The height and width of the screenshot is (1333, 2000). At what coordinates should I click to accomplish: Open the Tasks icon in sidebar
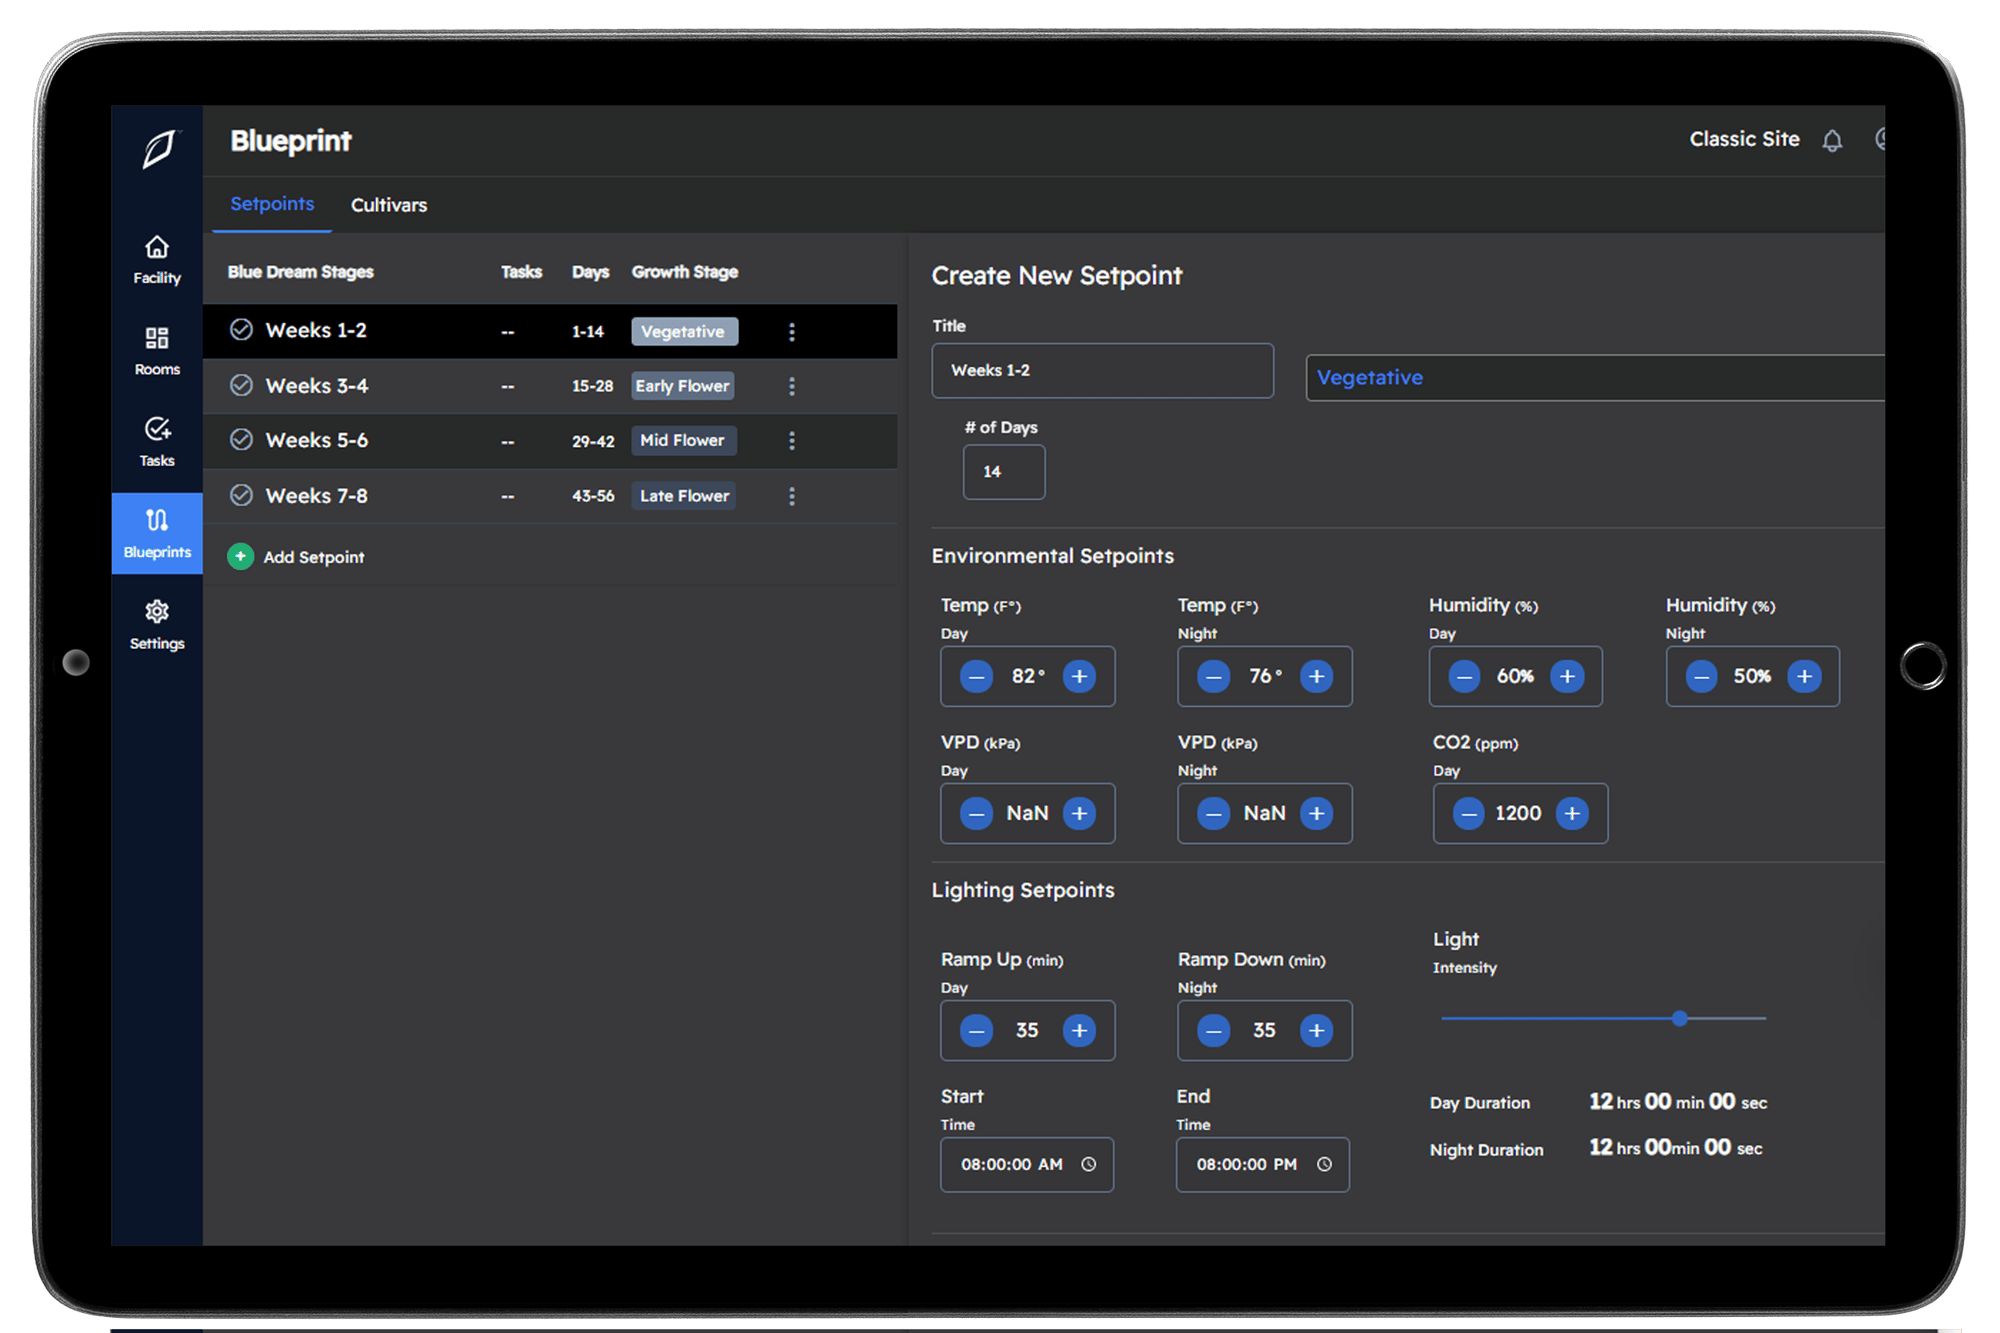click(x=157, y=429)
